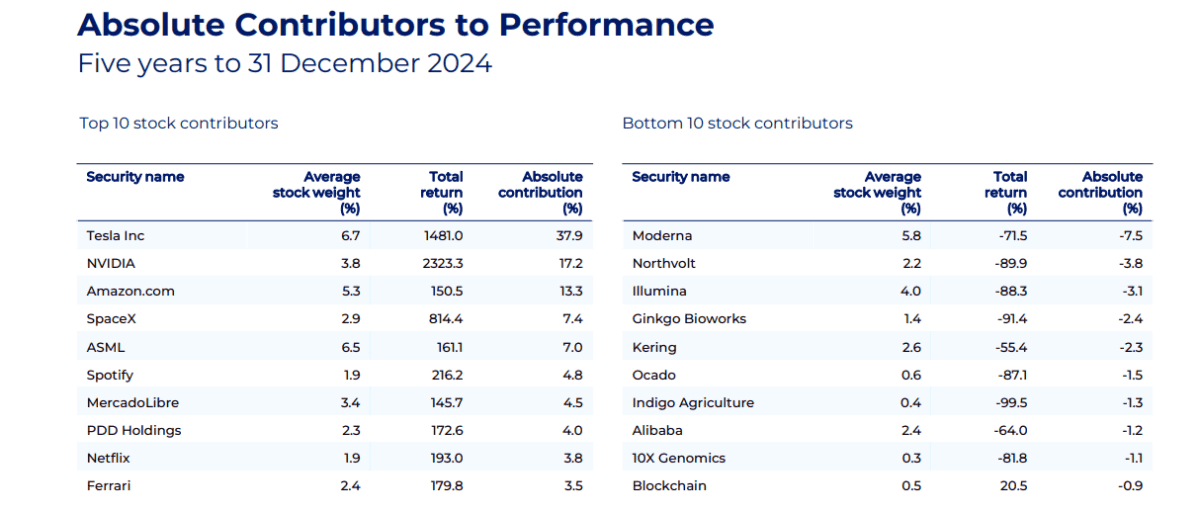
Task: Select the Blockchain row label
Action: [x=669, y=486]
